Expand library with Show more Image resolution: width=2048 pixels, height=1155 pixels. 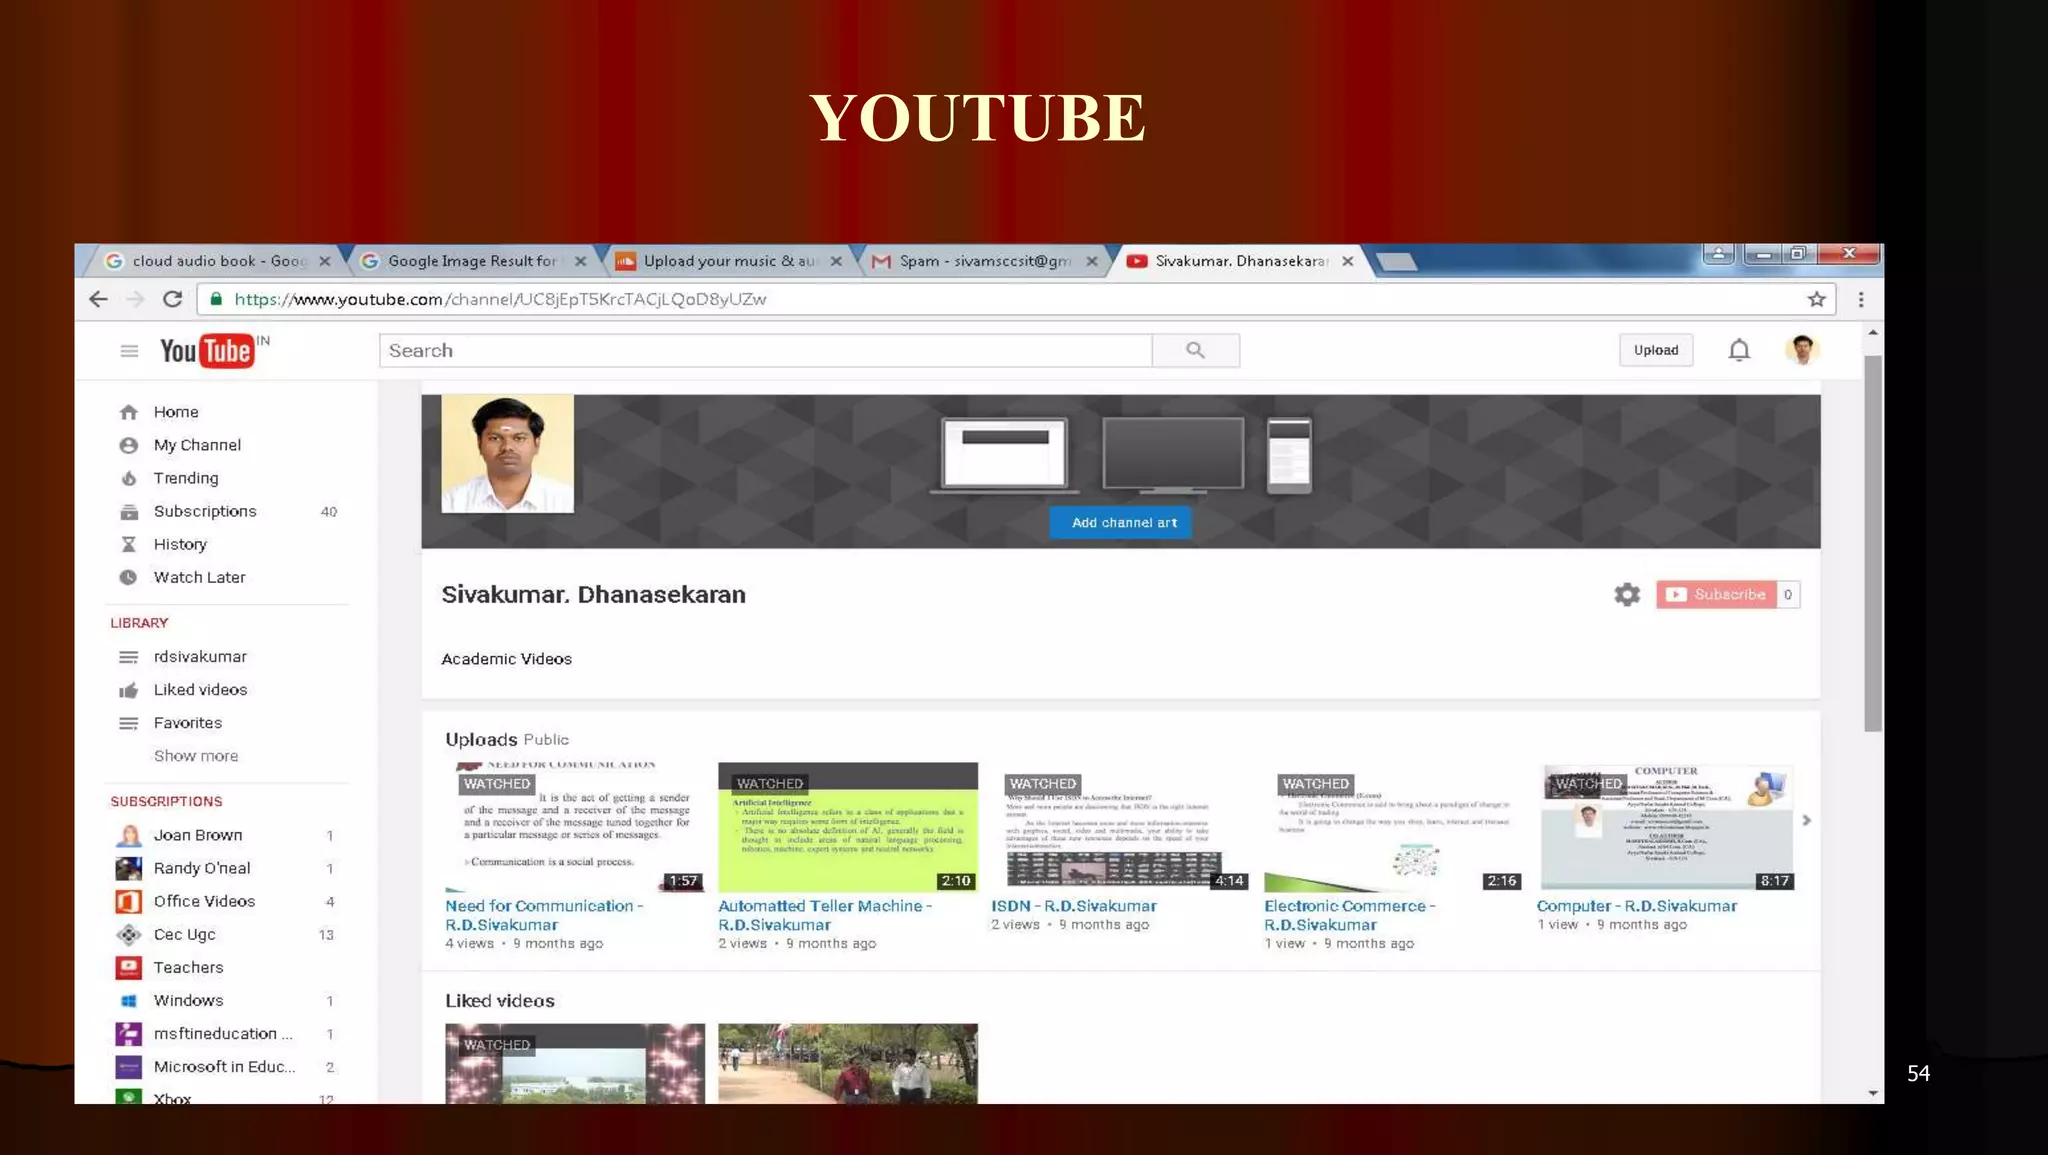click(x=196, y=756)
